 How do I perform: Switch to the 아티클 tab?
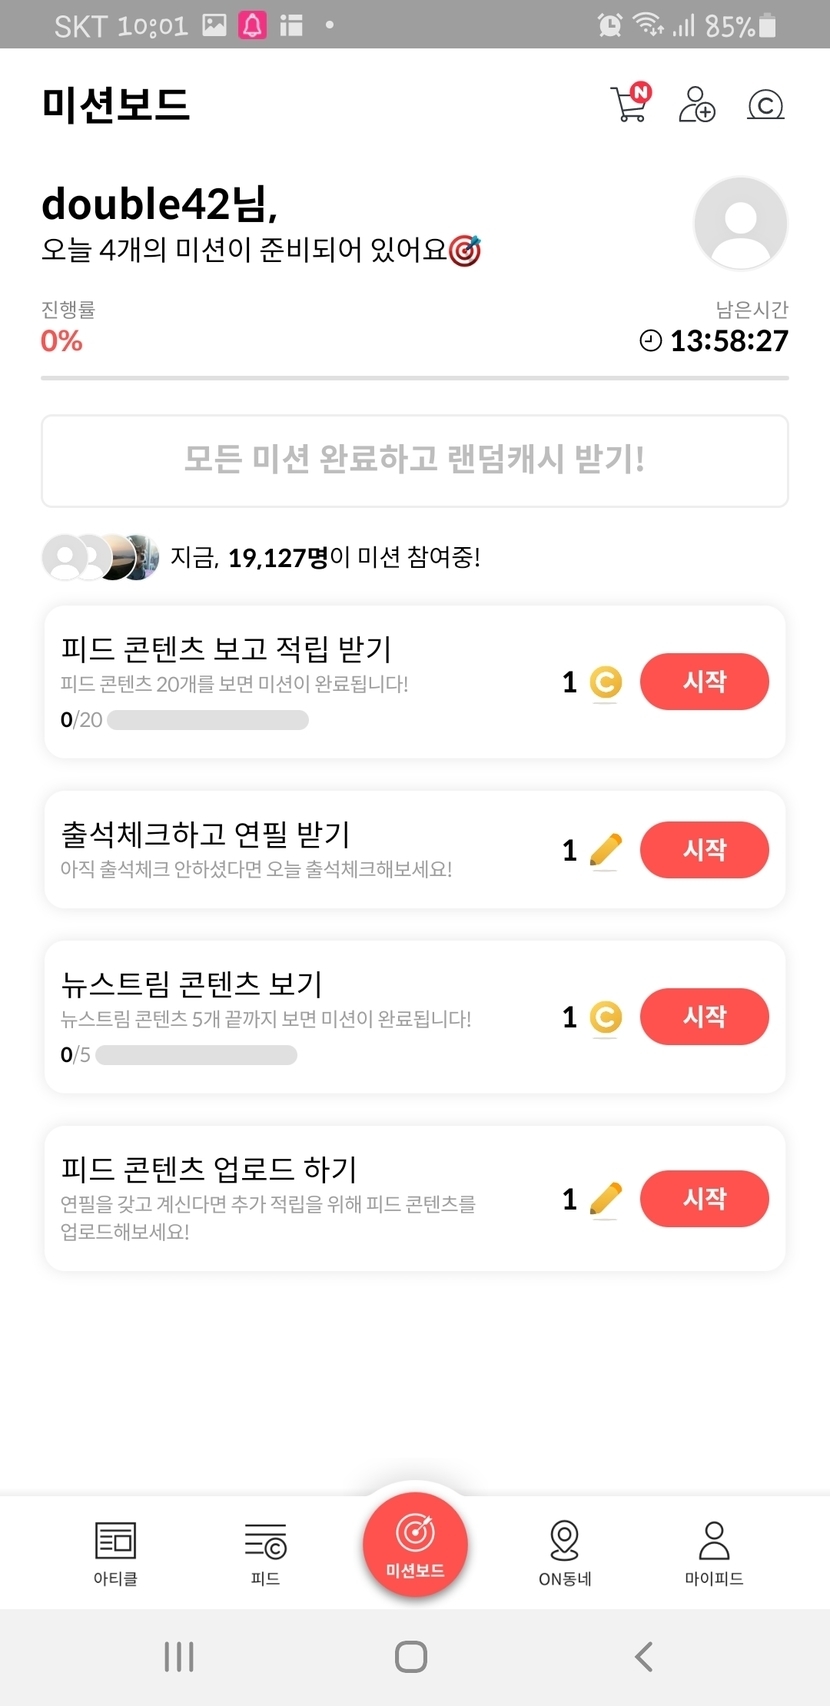tap(115, 1552)
